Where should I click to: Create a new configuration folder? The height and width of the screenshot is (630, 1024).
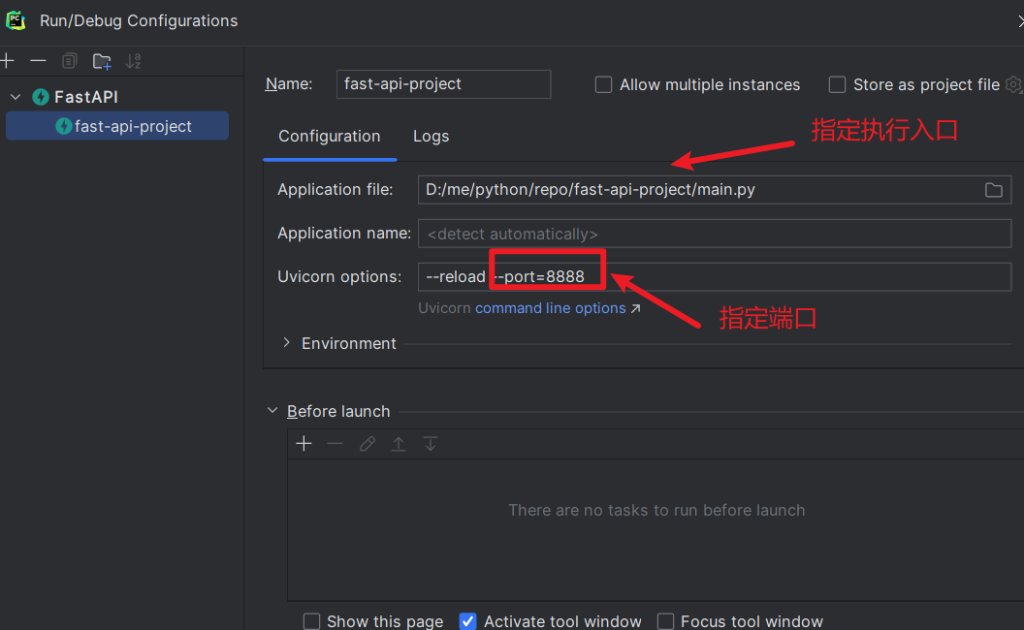coord(102,61)
